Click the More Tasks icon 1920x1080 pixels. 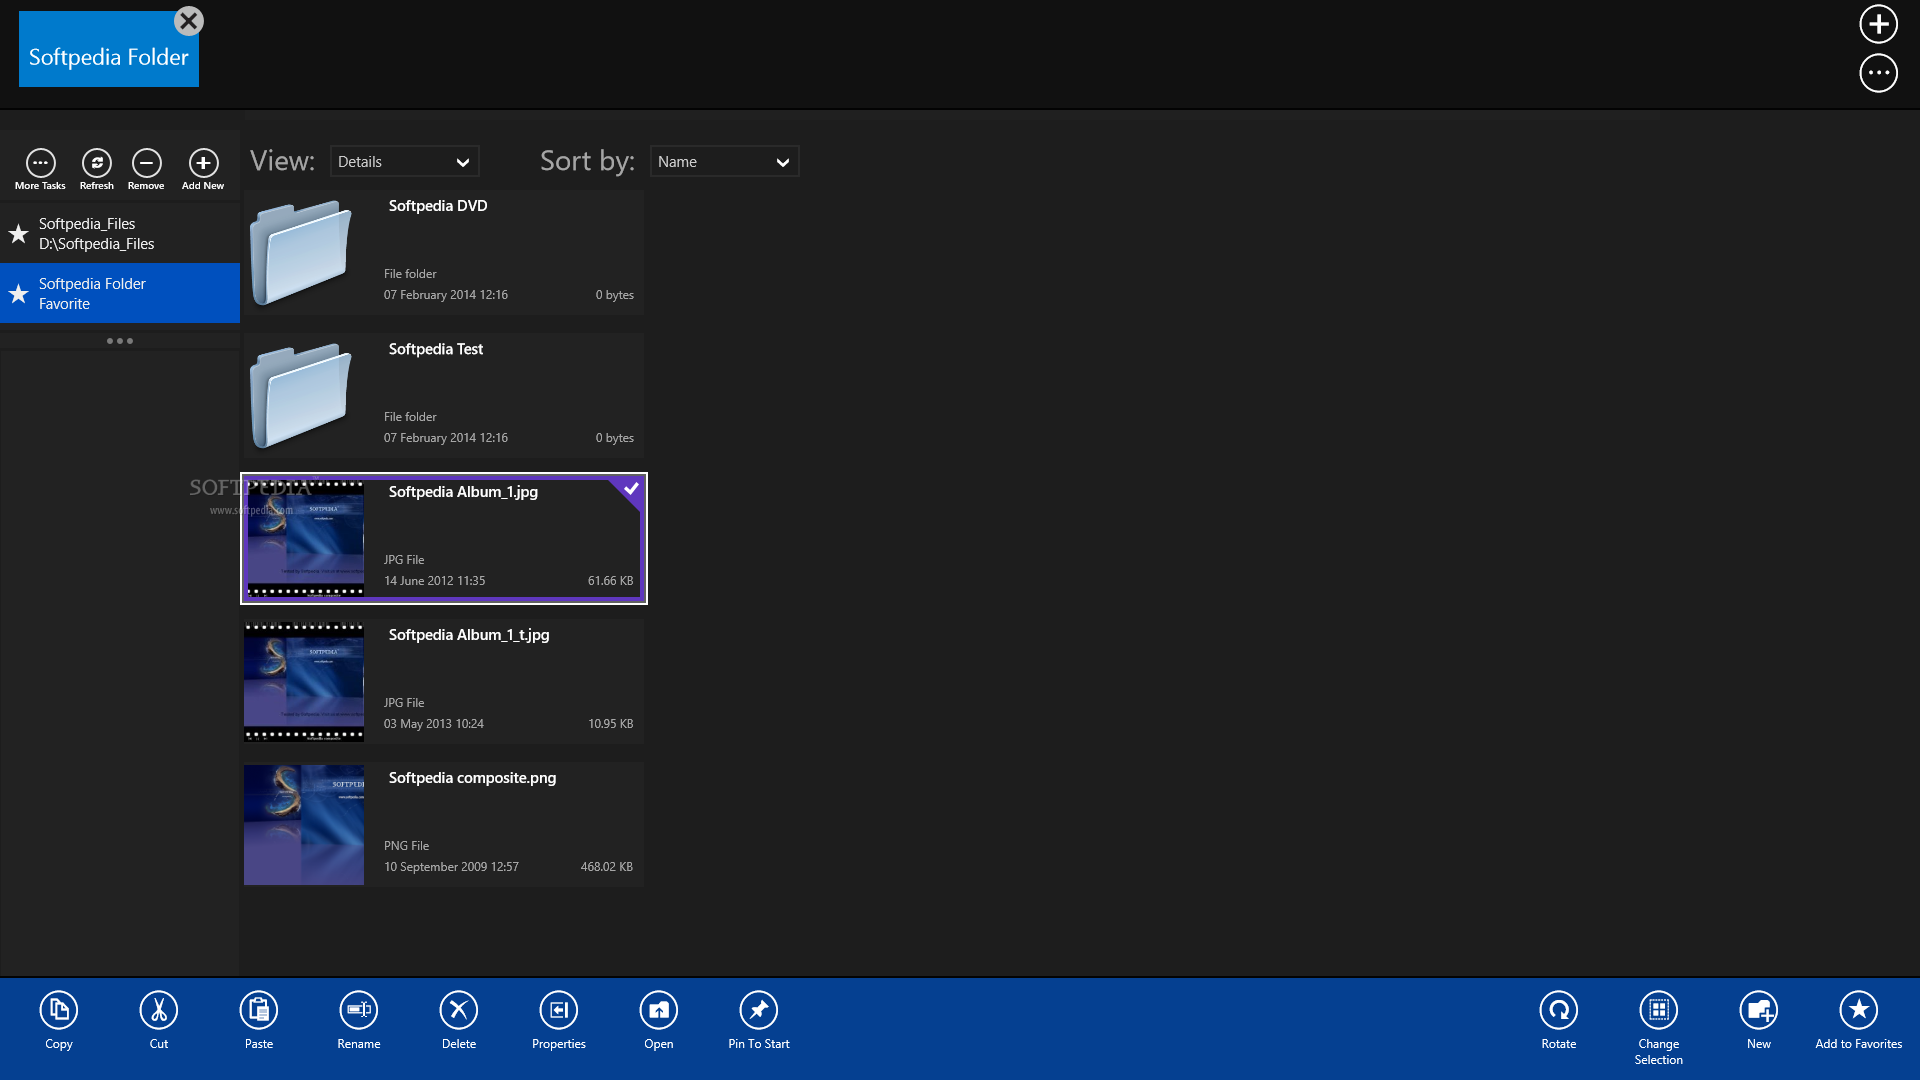(40, 163)
